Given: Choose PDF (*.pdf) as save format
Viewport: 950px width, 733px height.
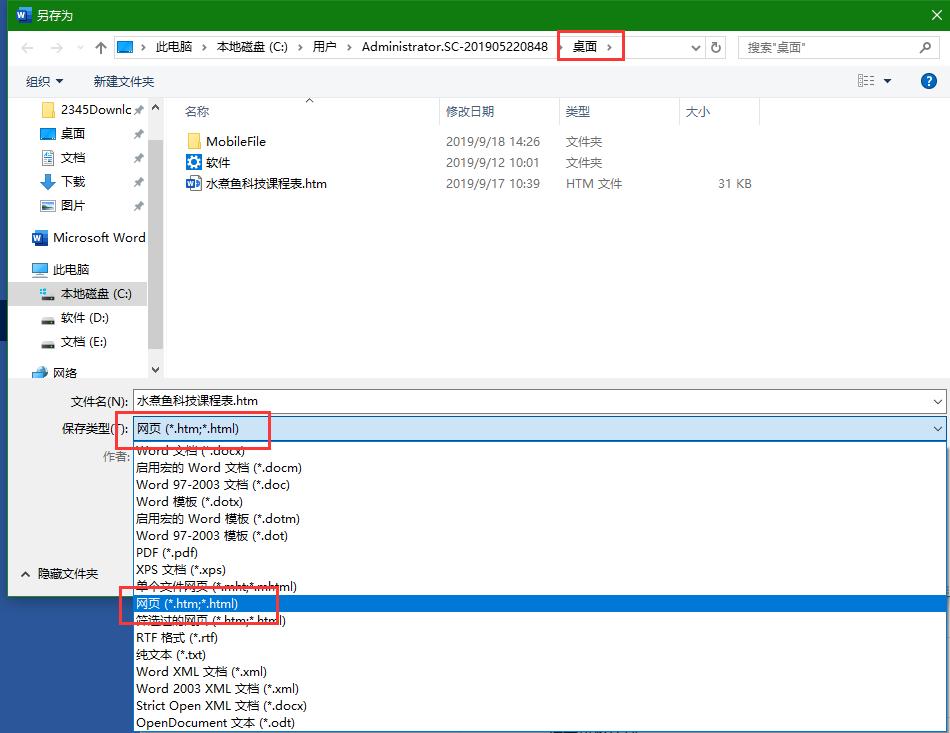Looking at the screenshot, I should coord(166,552).
